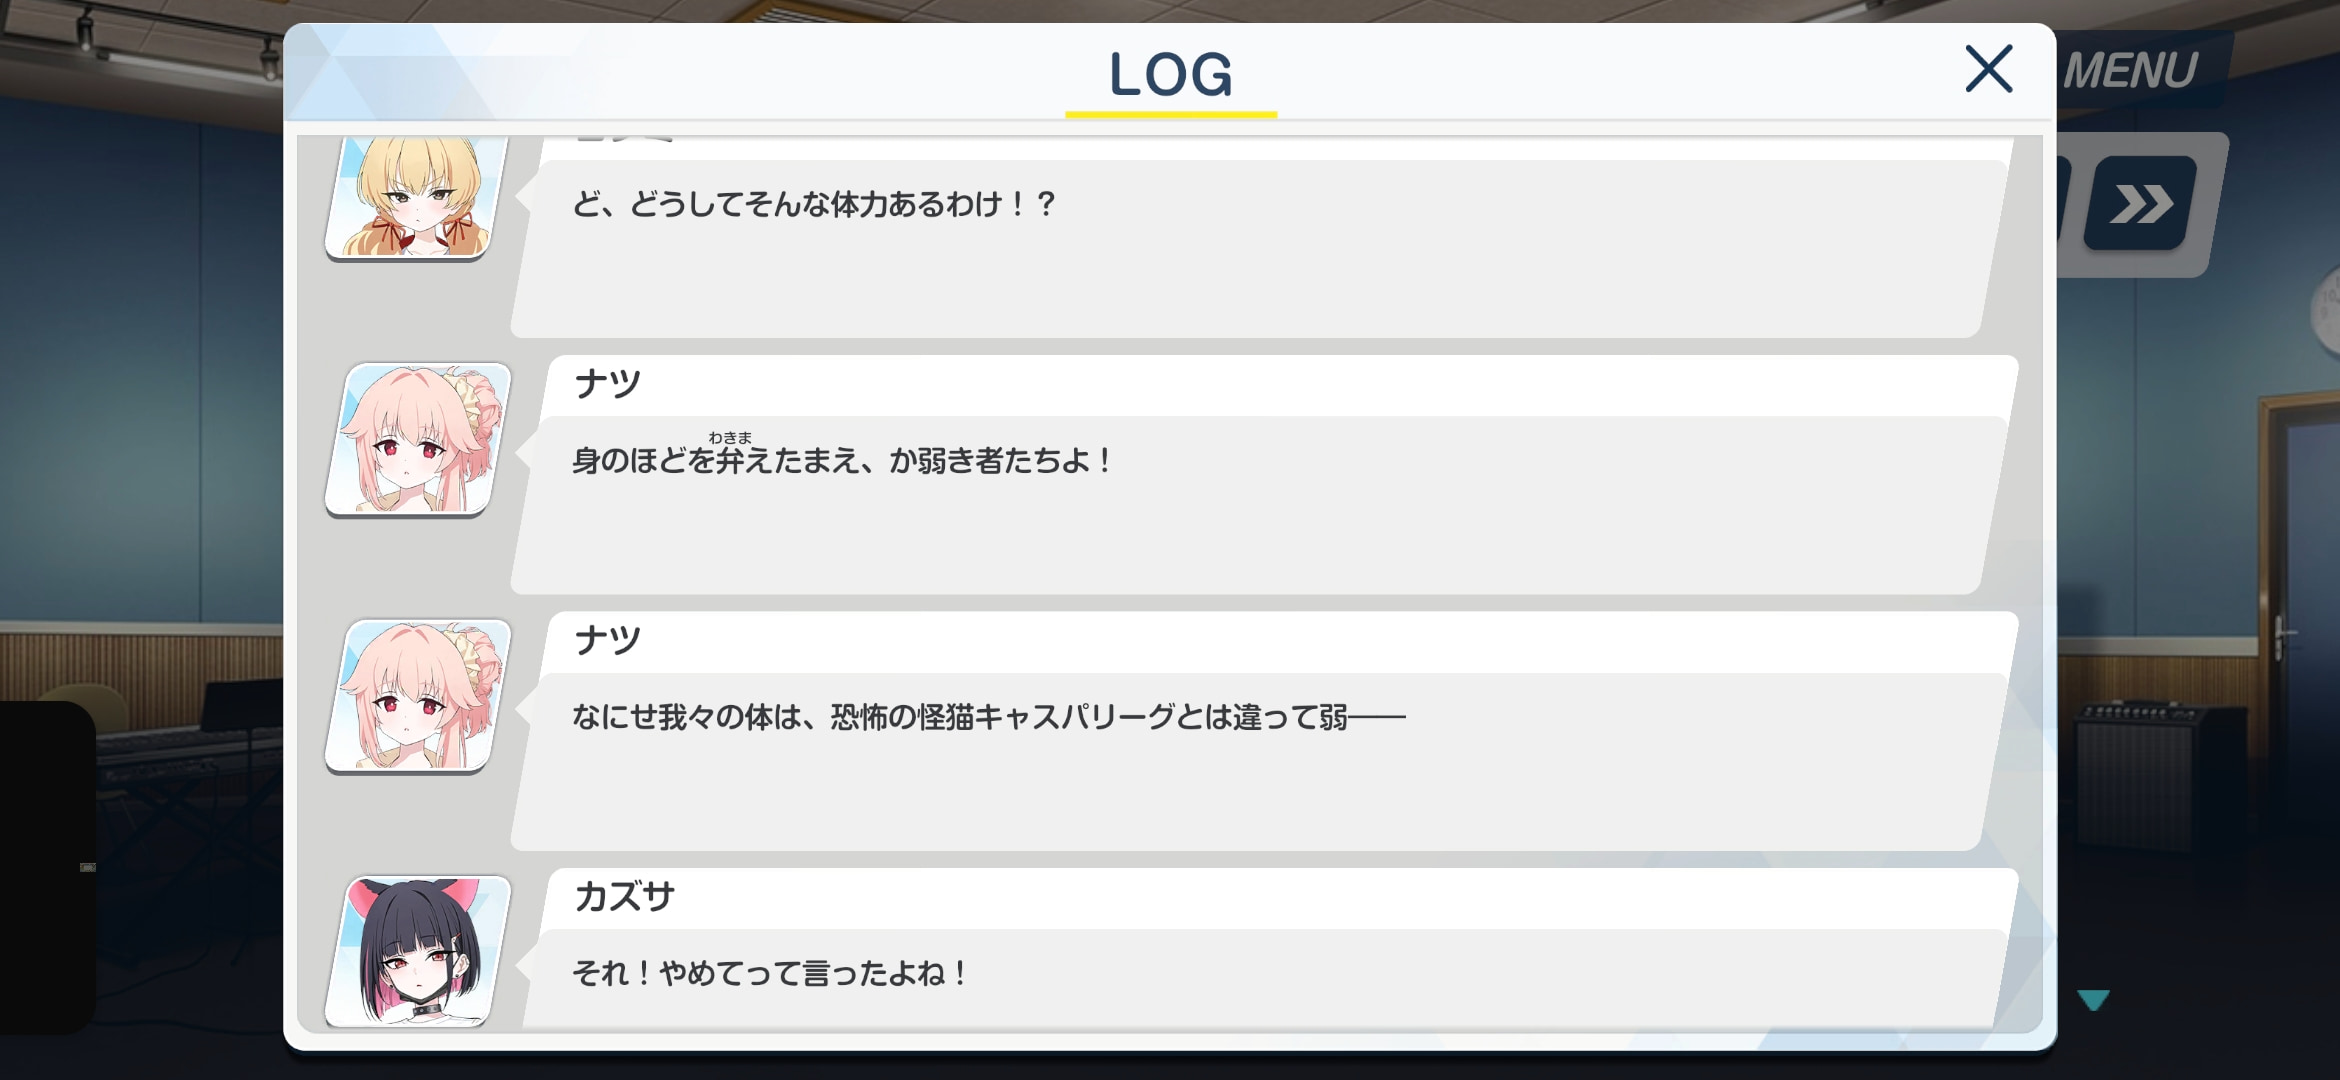Select Kazusa's line それ！やめてって言ったよね
The width and height of the screenshot is (2340, 1080).
tap(769, 973)
